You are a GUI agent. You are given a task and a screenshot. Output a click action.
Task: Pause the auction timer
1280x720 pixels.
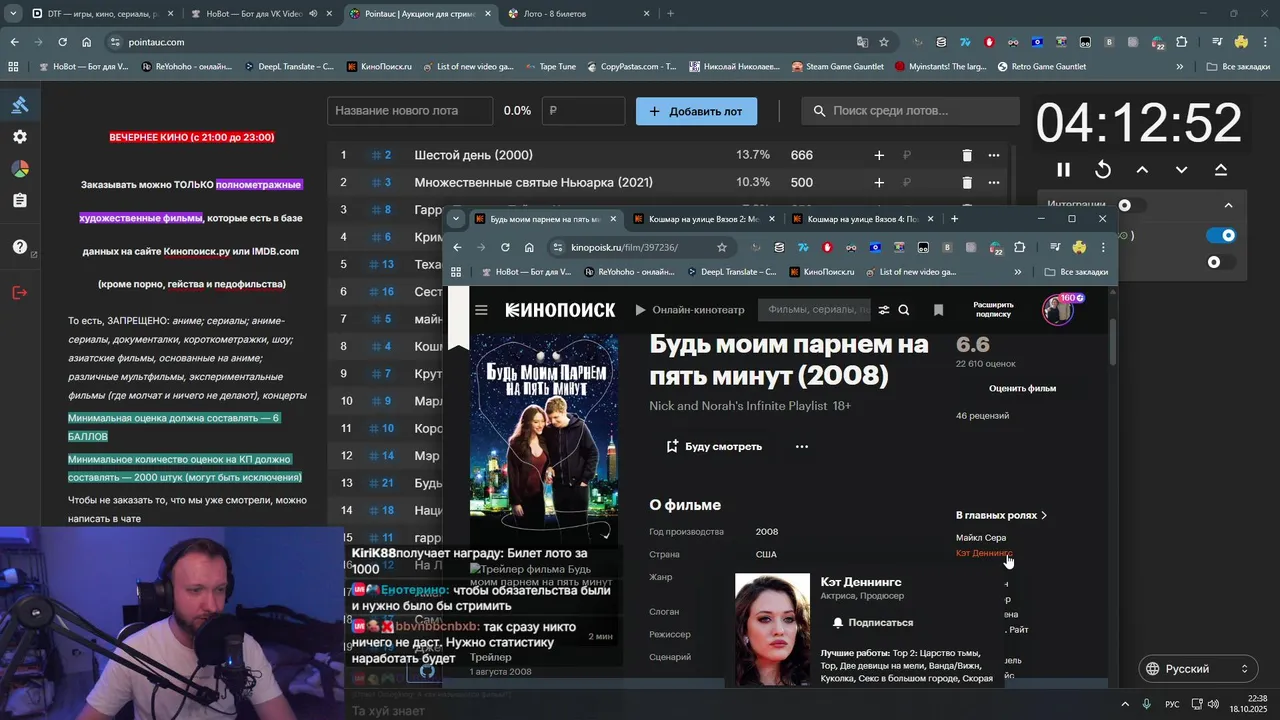pos(1063,170)
